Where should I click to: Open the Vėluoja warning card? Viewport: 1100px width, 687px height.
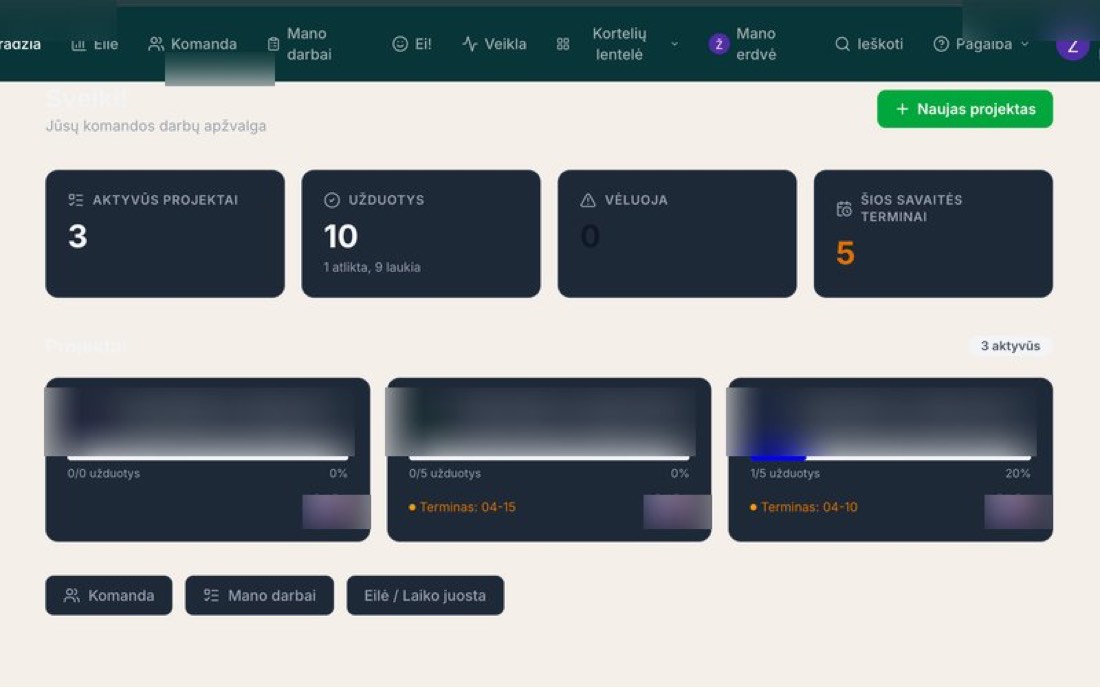click(x=677, y=234)
